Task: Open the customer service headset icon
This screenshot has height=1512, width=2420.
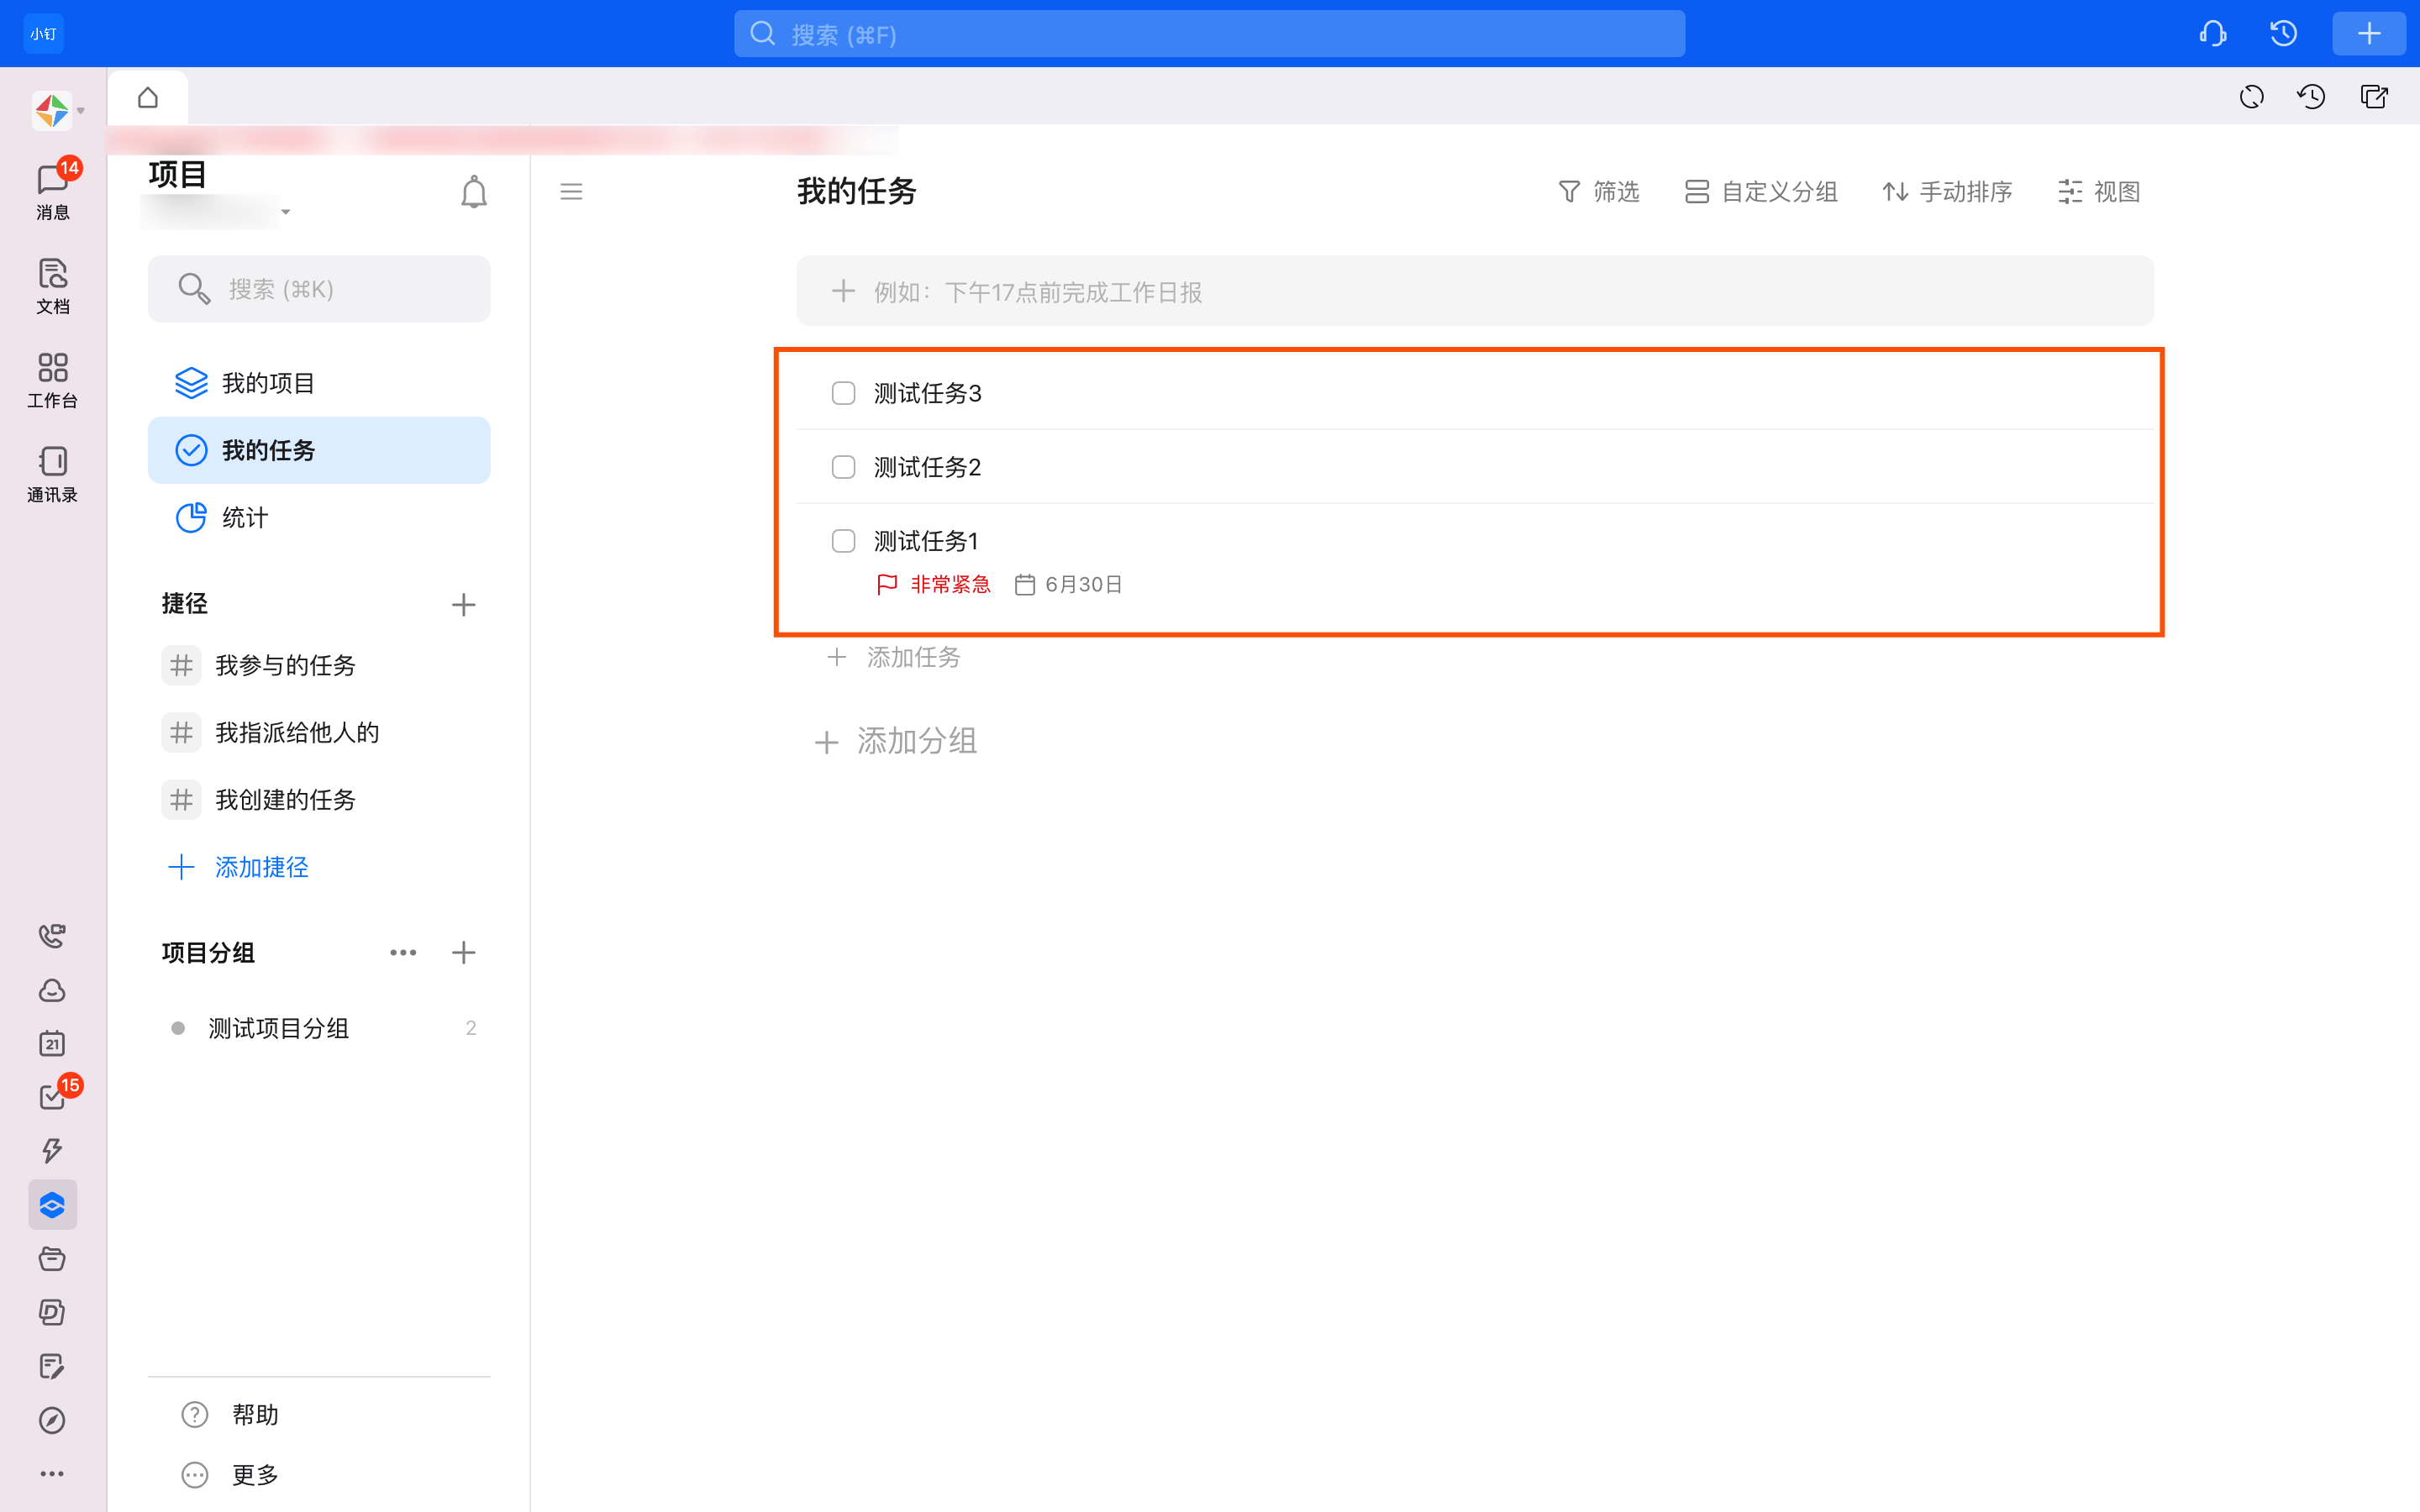Action: 2213,34
